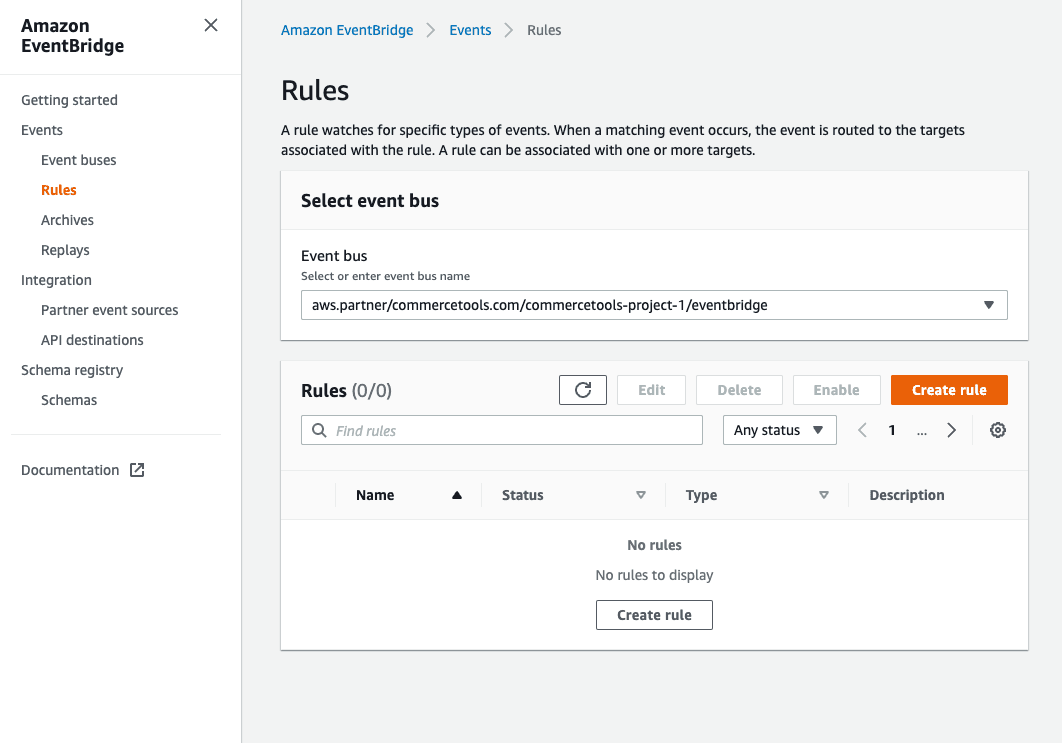Click the search magnifier in Find rules

tap(318, 430)
